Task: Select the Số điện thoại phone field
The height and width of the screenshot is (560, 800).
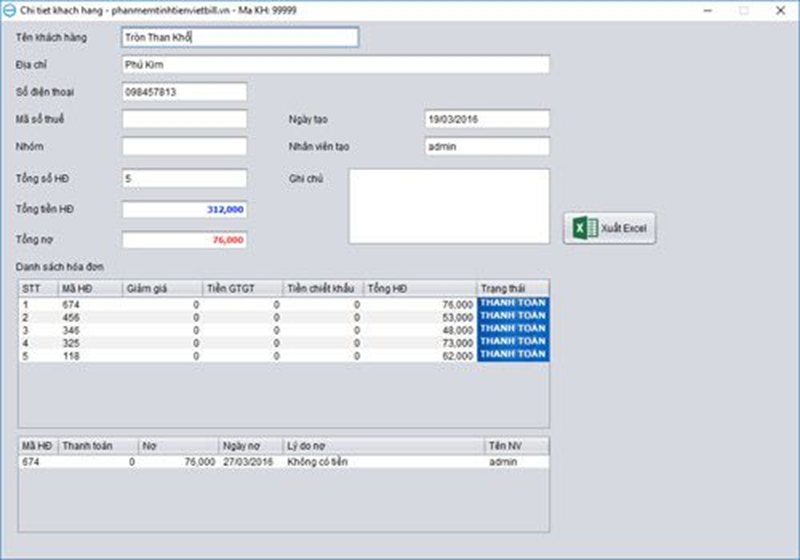Action: click(184, 92)
